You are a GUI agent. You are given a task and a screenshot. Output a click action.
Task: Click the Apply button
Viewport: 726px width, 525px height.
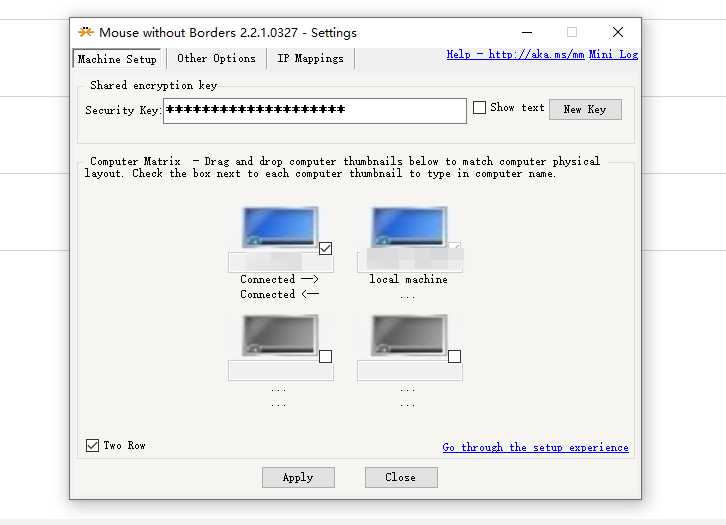(x=298, y=477)
